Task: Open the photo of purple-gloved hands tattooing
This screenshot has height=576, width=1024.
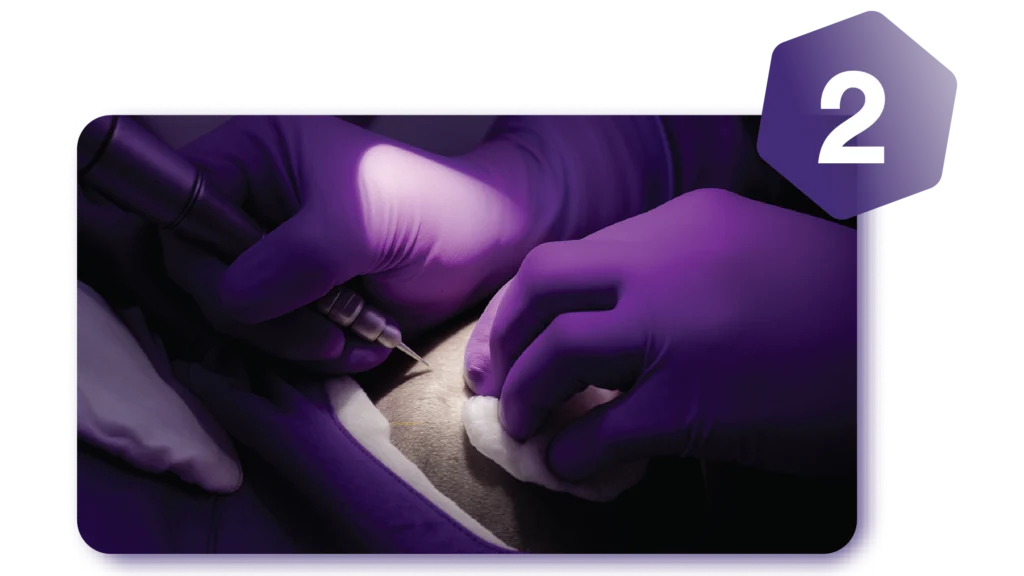Action: [x=466, y=334]
